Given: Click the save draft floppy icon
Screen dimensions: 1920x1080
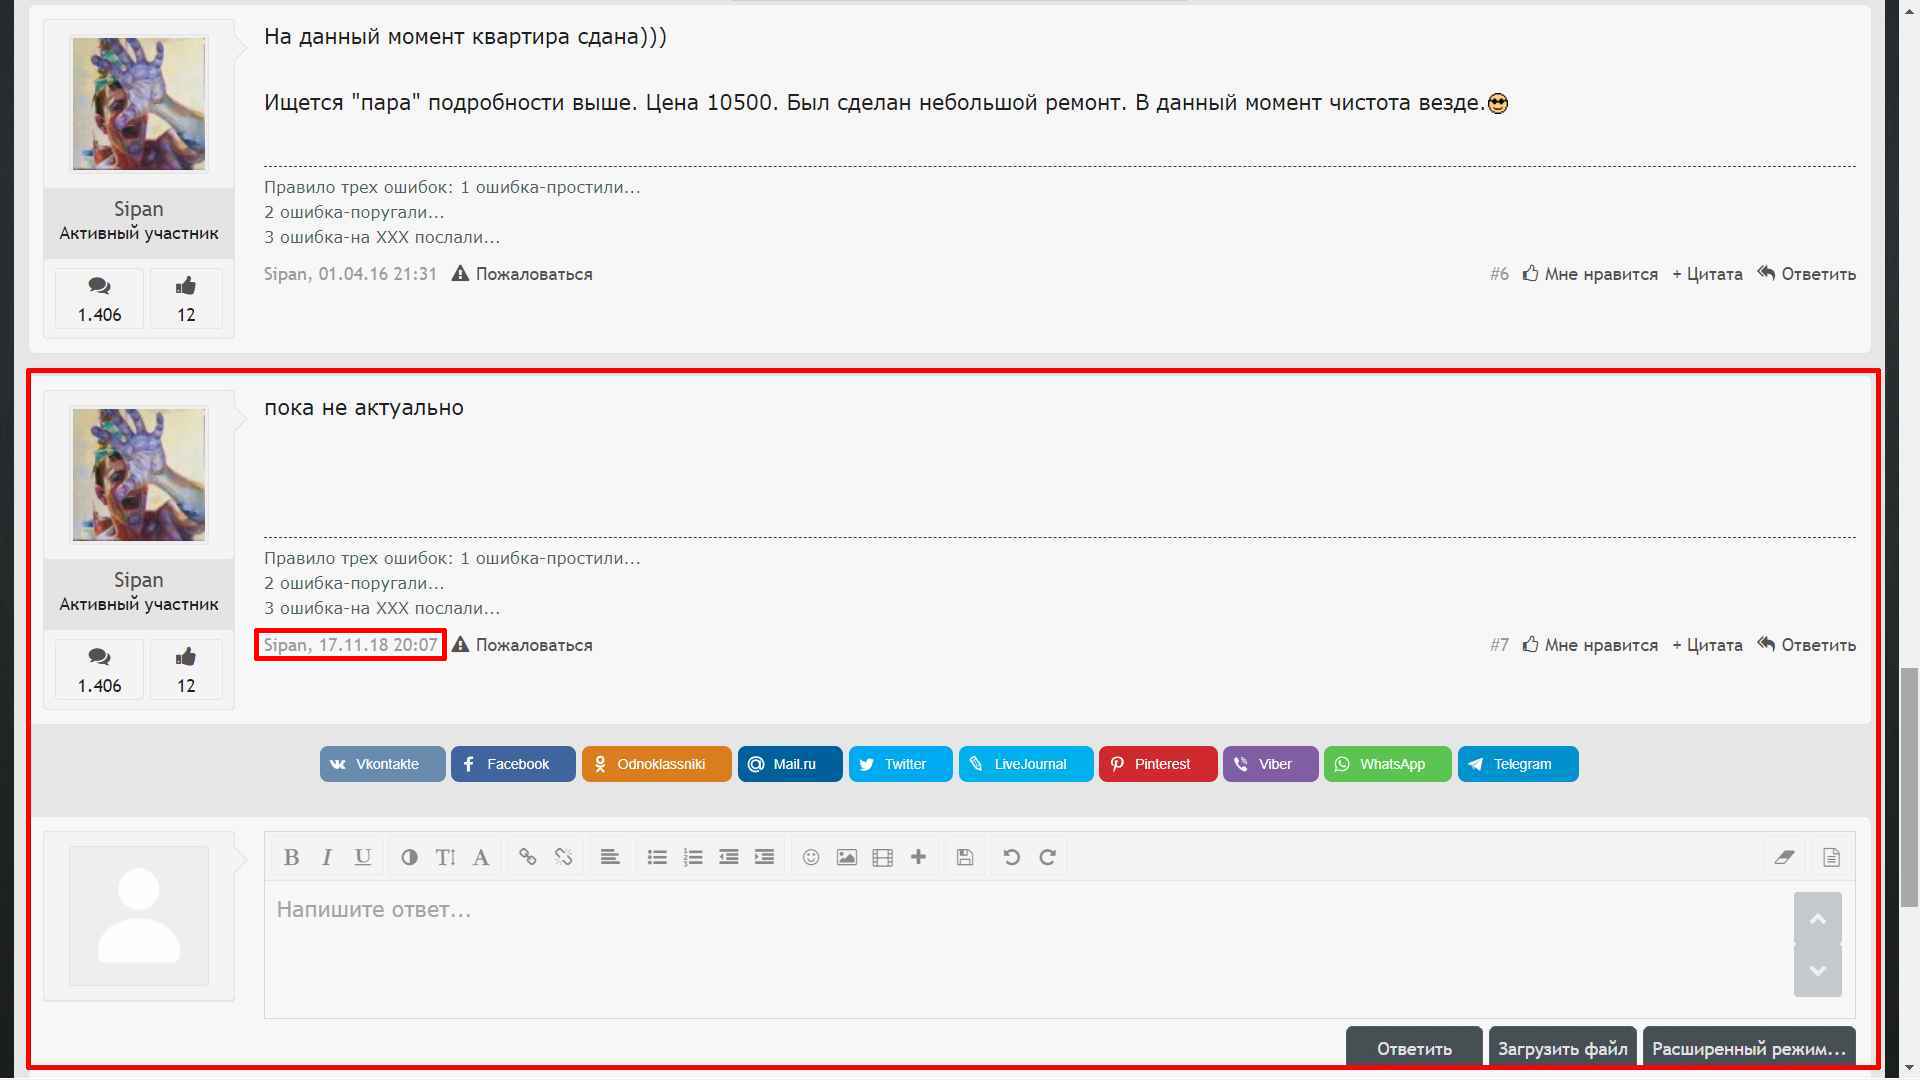Looking at the screenshot, I should pyautogui.click(x=965, y=857).
